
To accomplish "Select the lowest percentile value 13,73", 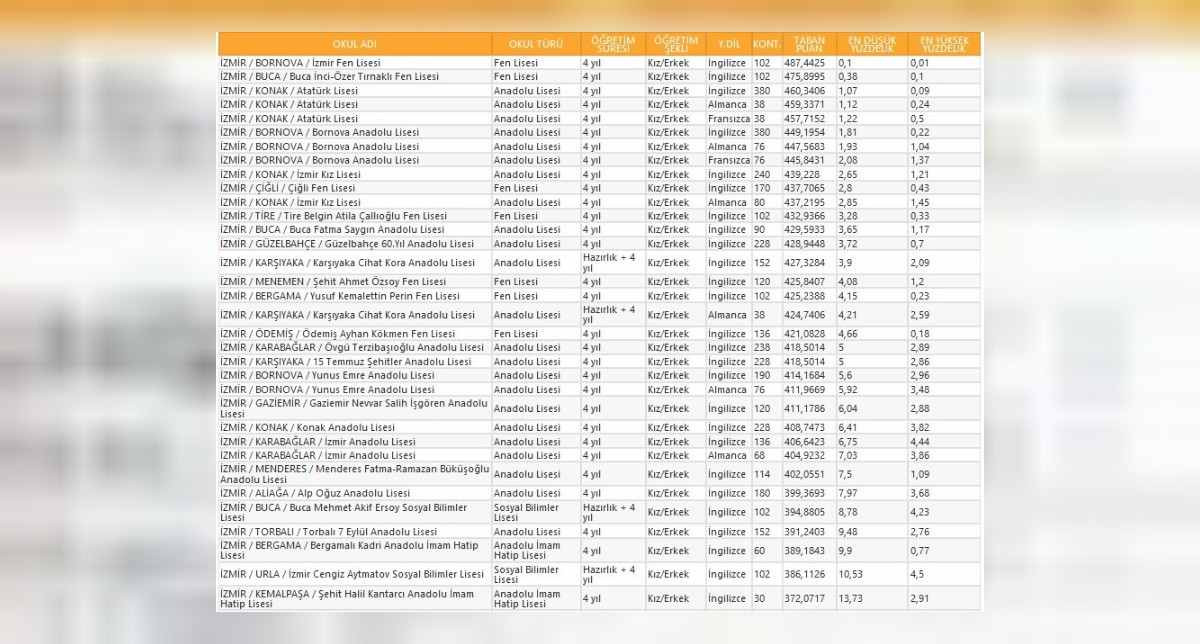I will (x=850, y=598).
